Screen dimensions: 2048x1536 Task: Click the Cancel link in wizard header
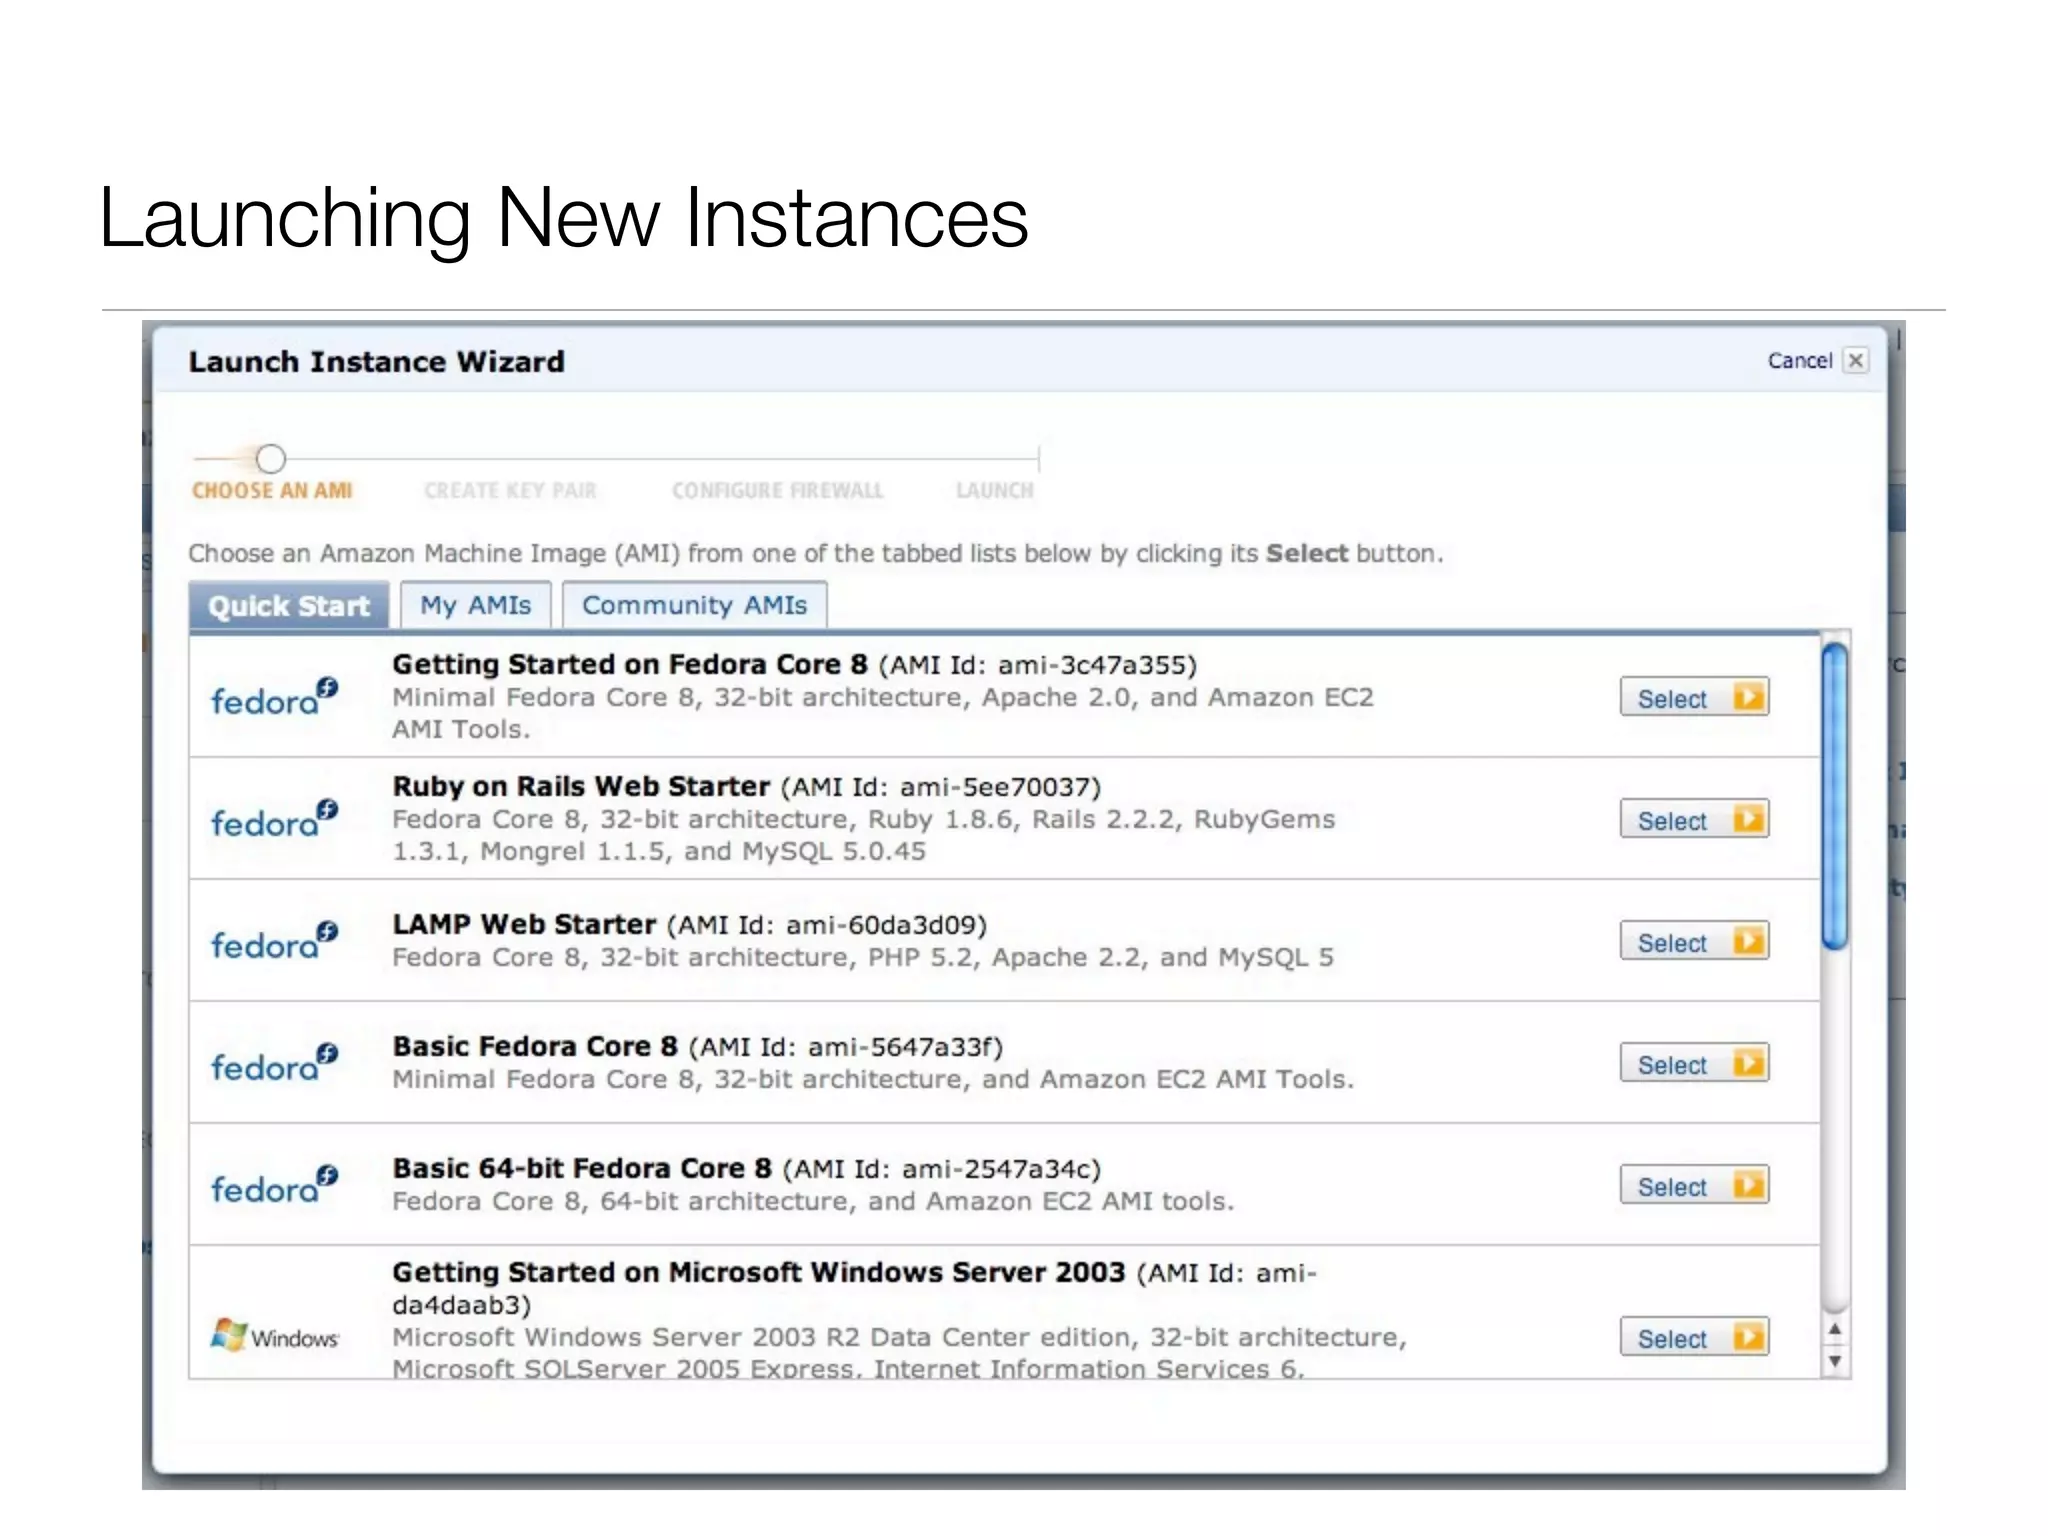pyautogui.click(x=1799, y=361)
